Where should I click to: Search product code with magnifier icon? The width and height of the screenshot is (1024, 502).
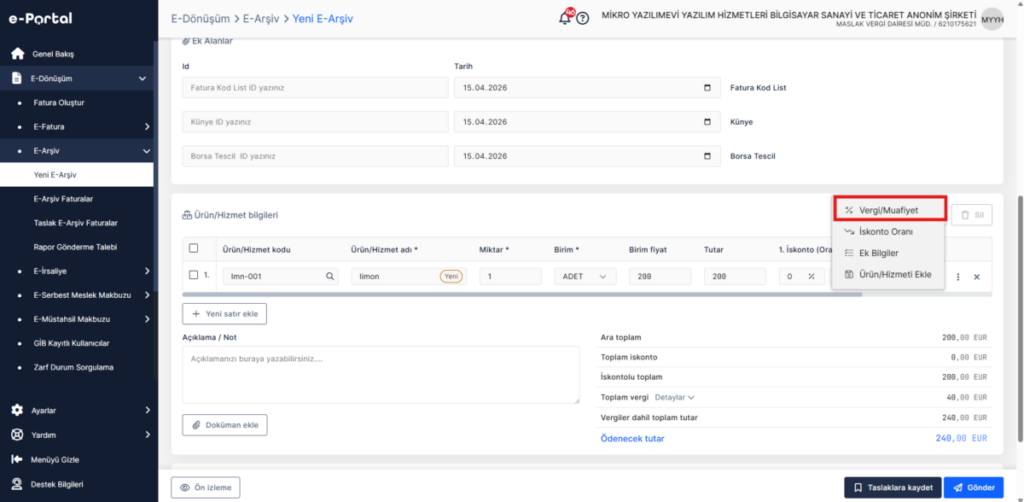pyautogui.click(x=330, y=276)
